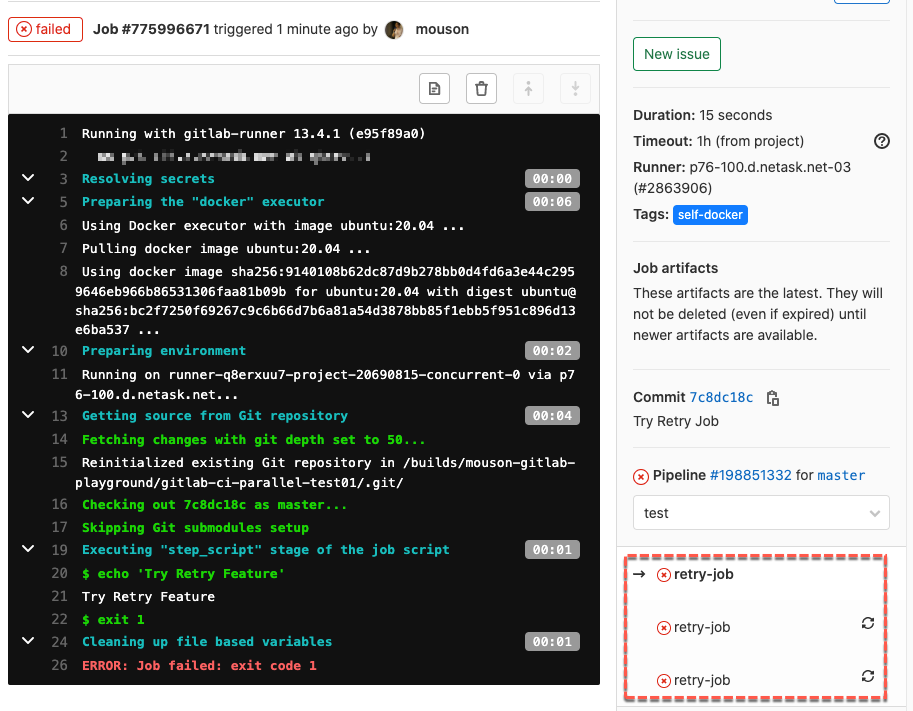Click the 00:06 duration badge
The width and height of the screenshot is (913, 711).
pos(552,201)
